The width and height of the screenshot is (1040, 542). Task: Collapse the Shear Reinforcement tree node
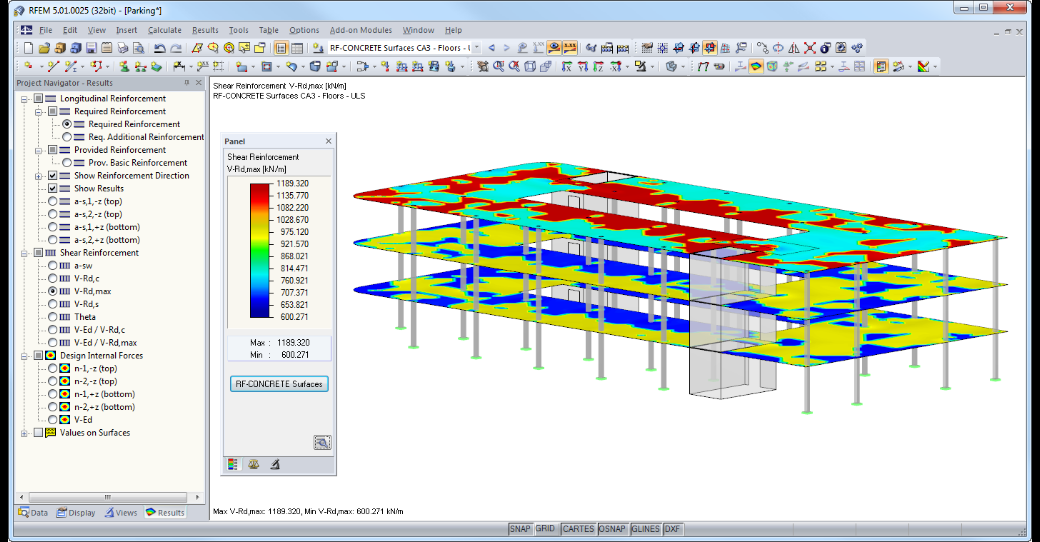pos(25,253)
